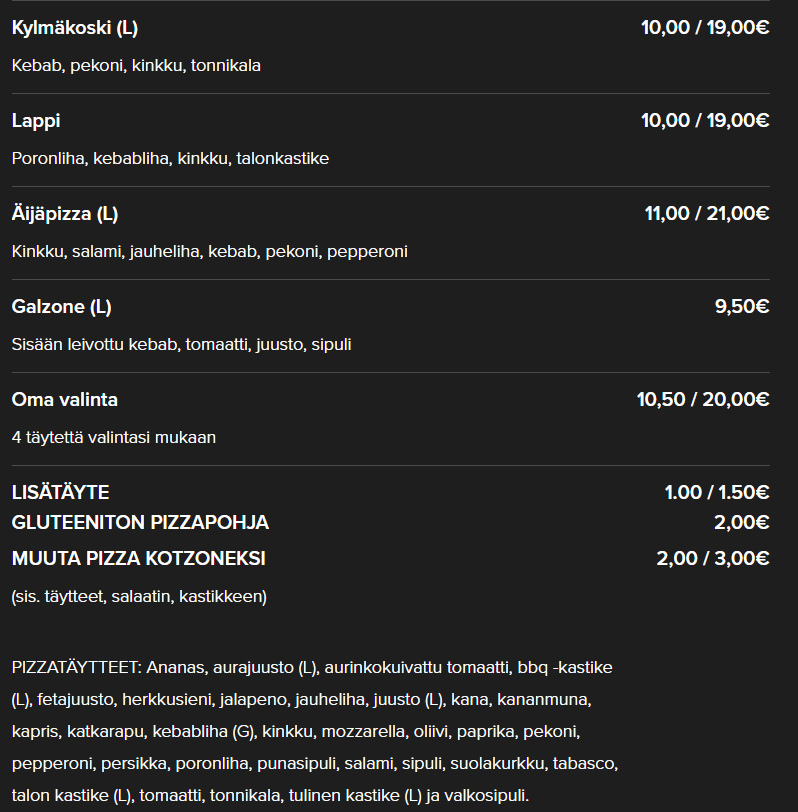
Task: Click the PIZZATÄYTTEET toppings paragraph
Action: (x=315, y=731)
